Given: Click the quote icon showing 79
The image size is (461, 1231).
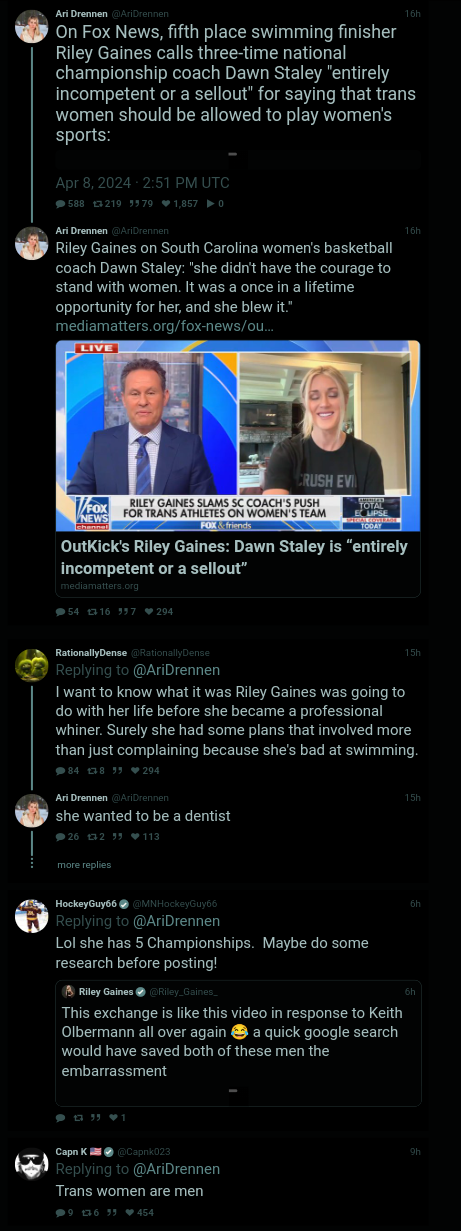Looking at the screenshot, I should [x=133, y=204].
